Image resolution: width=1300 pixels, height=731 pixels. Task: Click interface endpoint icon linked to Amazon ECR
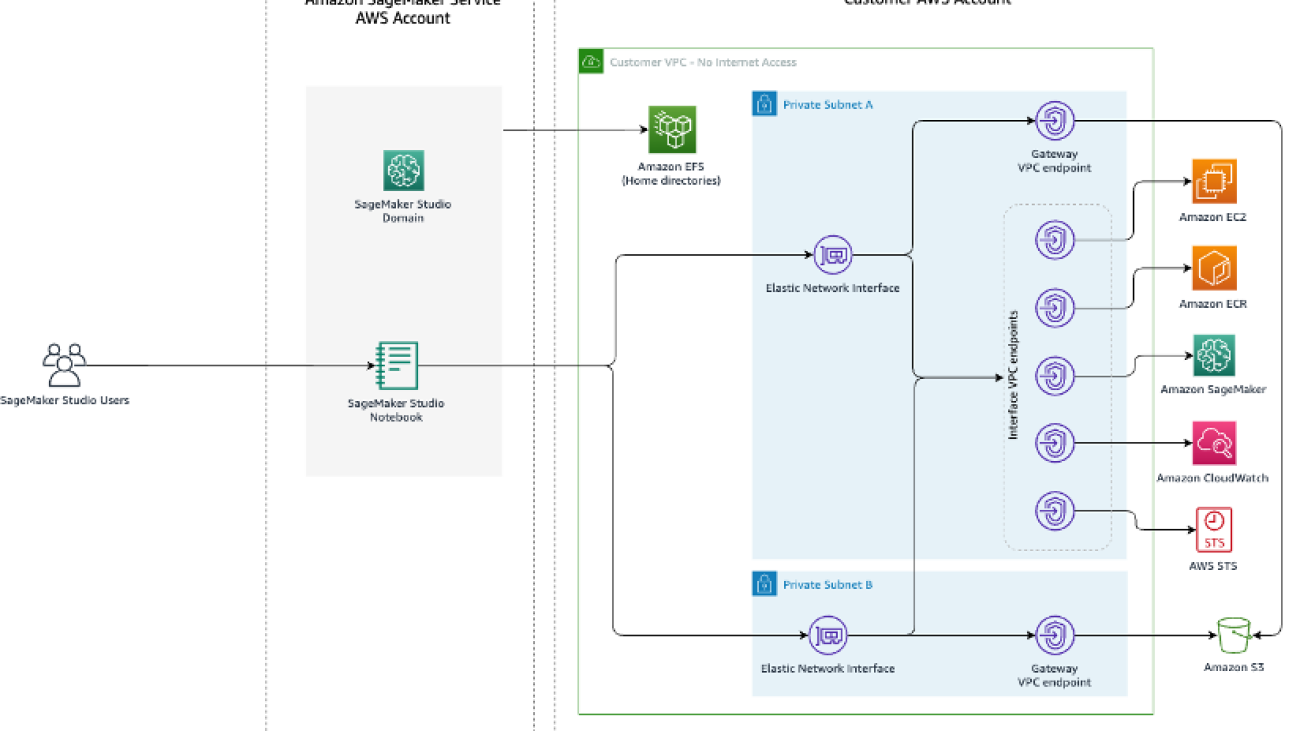click(x=1055, y=307)
